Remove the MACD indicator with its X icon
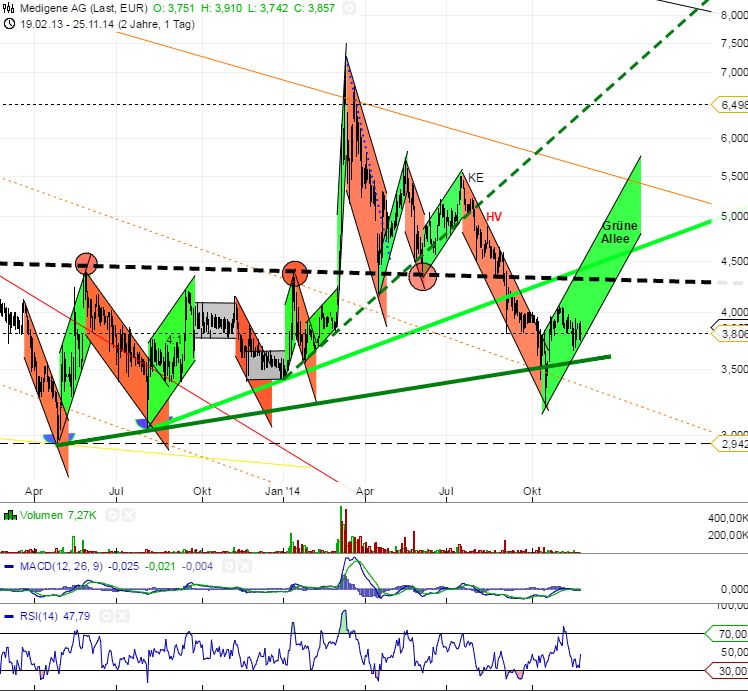The image size is (748, 691). pyautogui.click(x=245, y=567)
